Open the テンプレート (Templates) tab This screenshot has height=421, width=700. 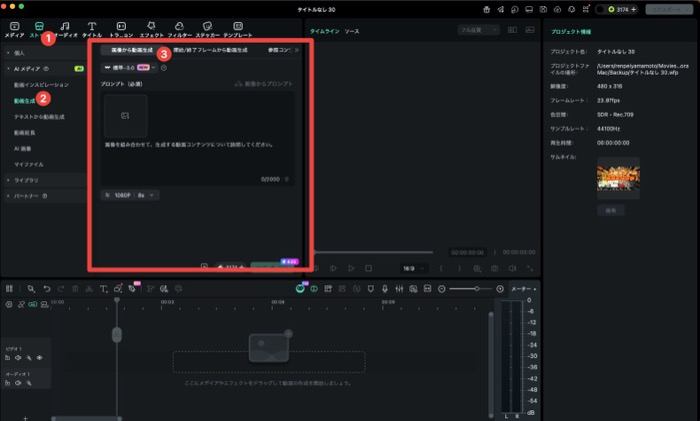[238, 29]
